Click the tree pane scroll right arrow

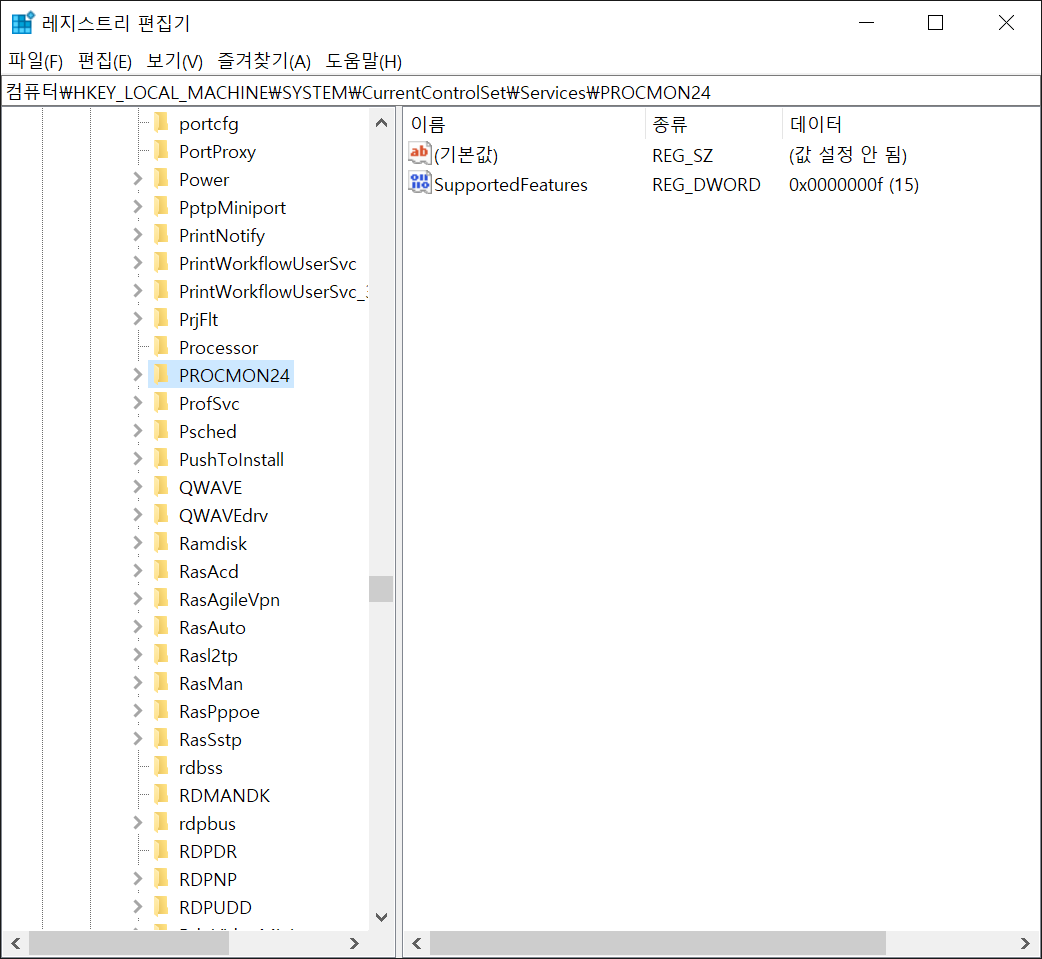click(354, 943)
